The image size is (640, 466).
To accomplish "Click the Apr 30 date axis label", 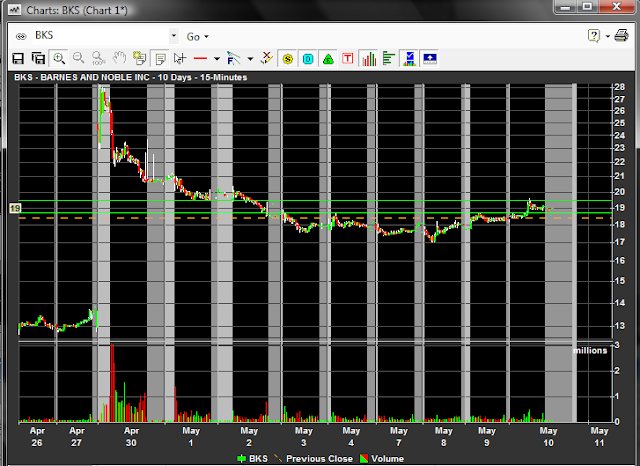I will coord(131,437).
